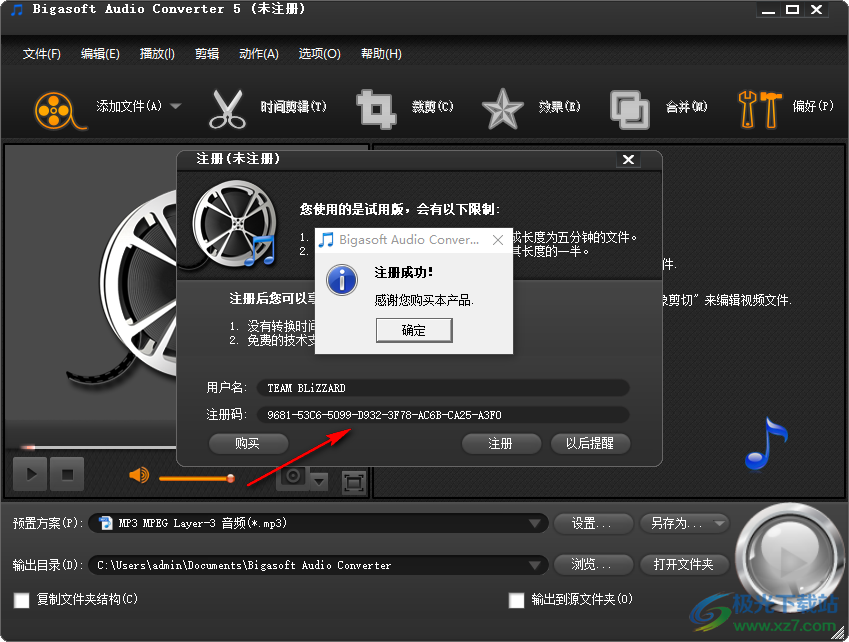Click the 添加文件(A) label
The image size is (849, 642).
click(129, 106)
